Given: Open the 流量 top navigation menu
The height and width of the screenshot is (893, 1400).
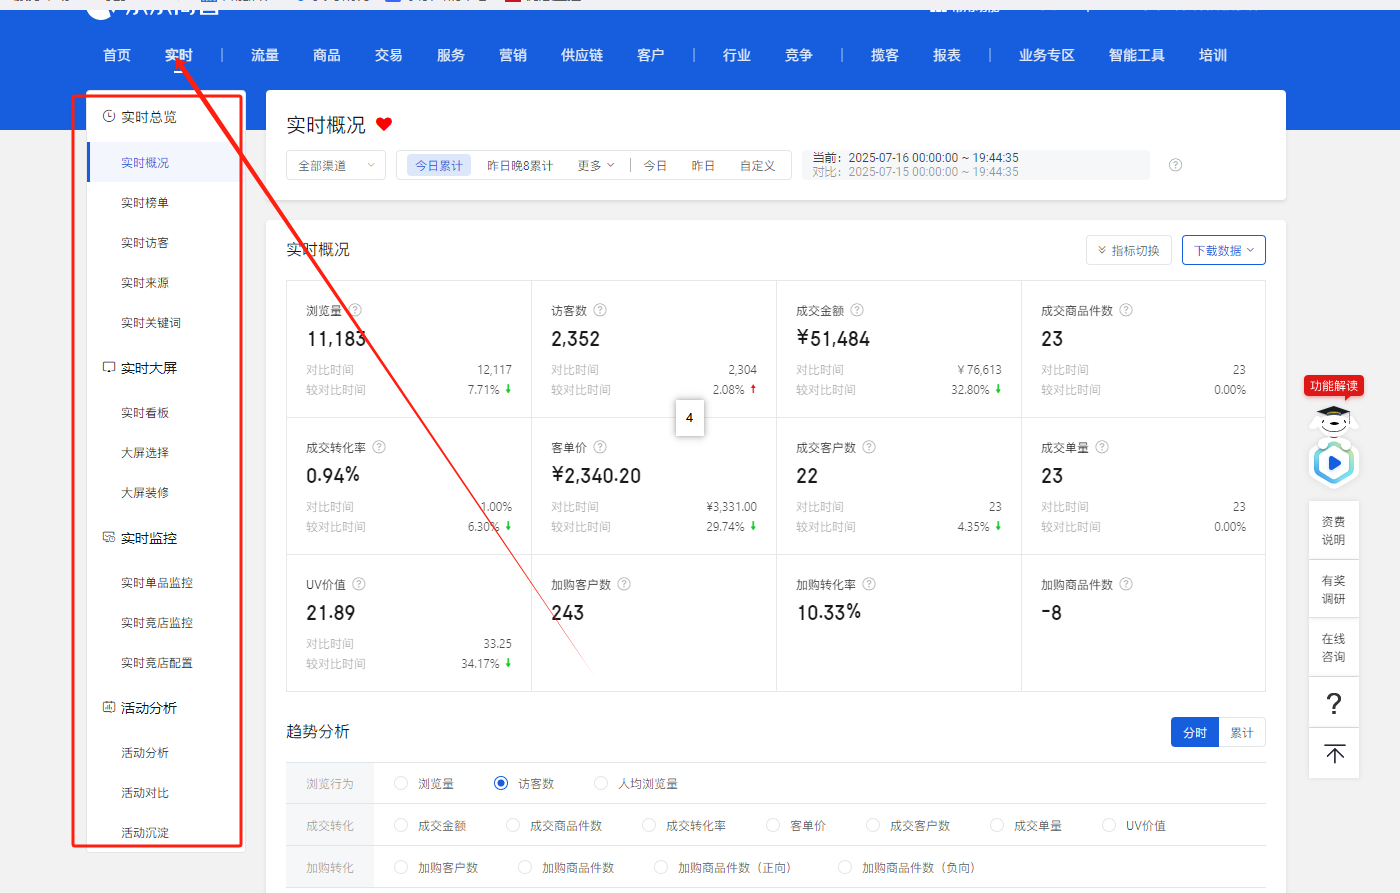Looking at the screenshot, I should point(265,55).
